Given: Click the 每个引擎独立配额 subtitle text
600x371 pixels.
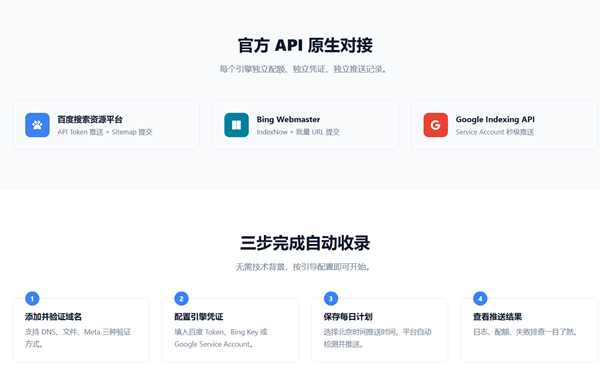Looking at the screenshot, I should tap(303, 69).
